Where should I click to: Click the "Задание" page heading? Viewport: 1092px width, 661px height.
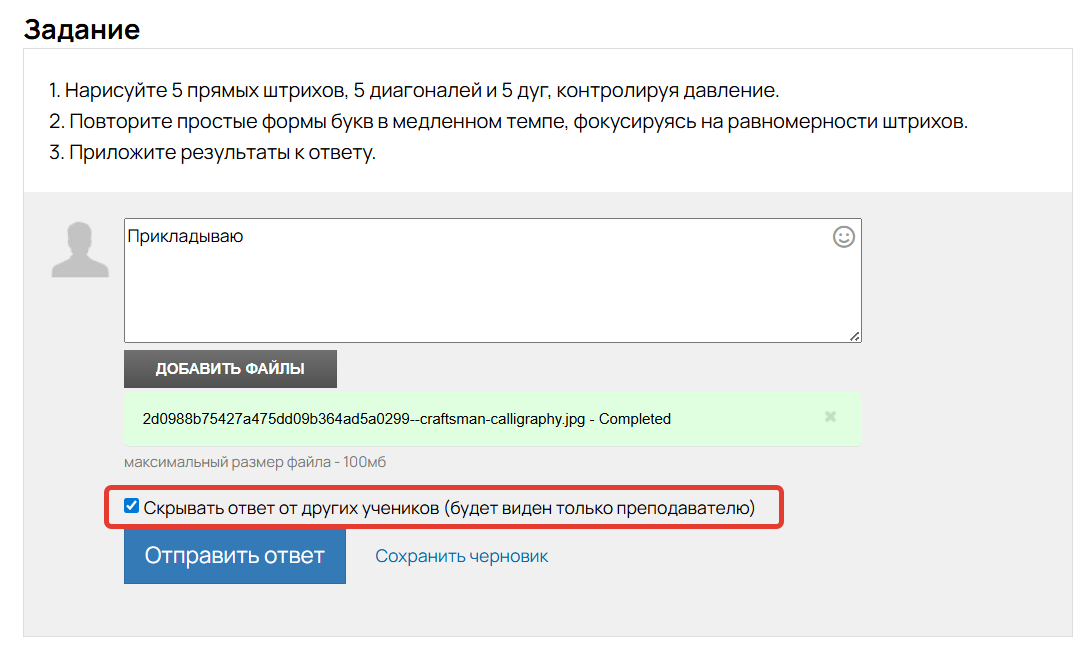tap(80, 29)
